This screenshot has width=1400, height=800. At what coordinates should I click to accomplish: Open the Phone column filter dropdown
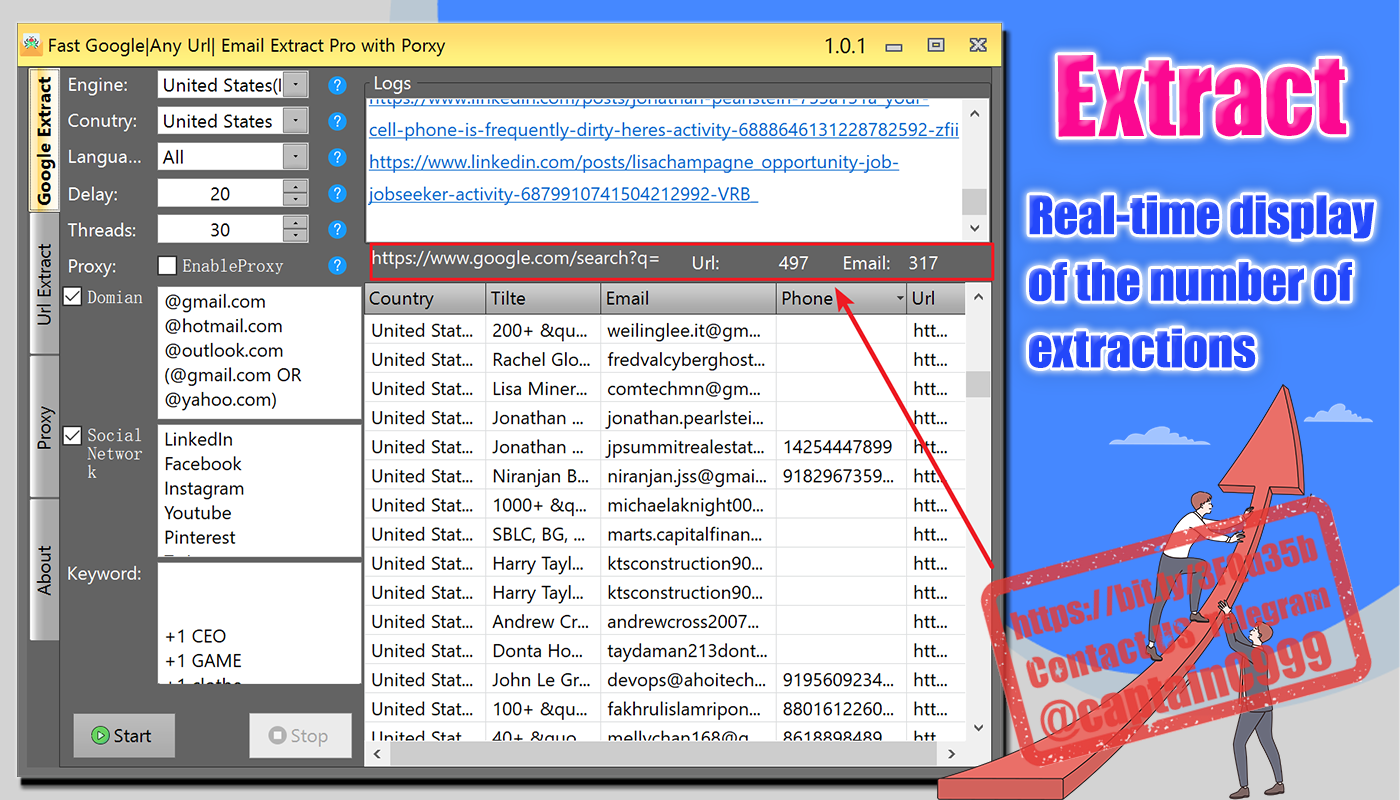point(898,298)
